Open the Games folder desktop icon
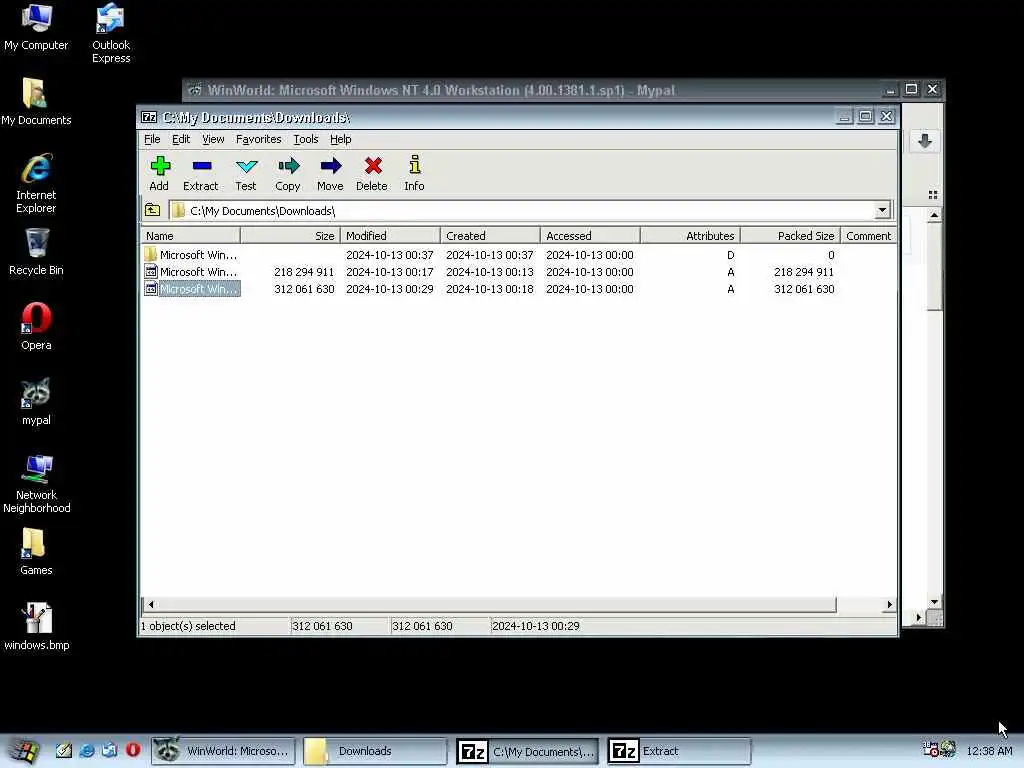Image resolution: width=1024 pixels, height=768 pixels. (x=36, y=552)
